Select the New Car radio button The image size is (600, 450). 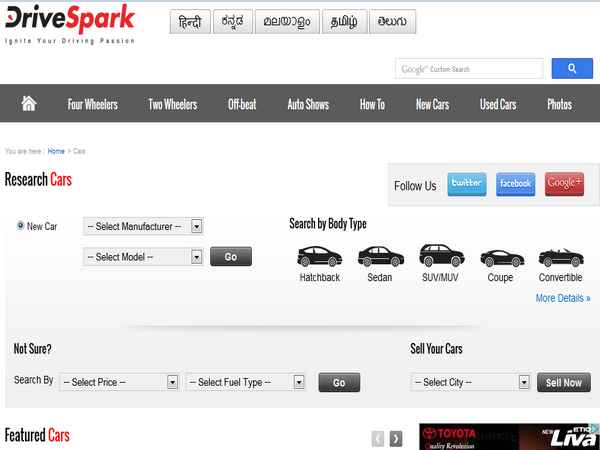[21, 226]
